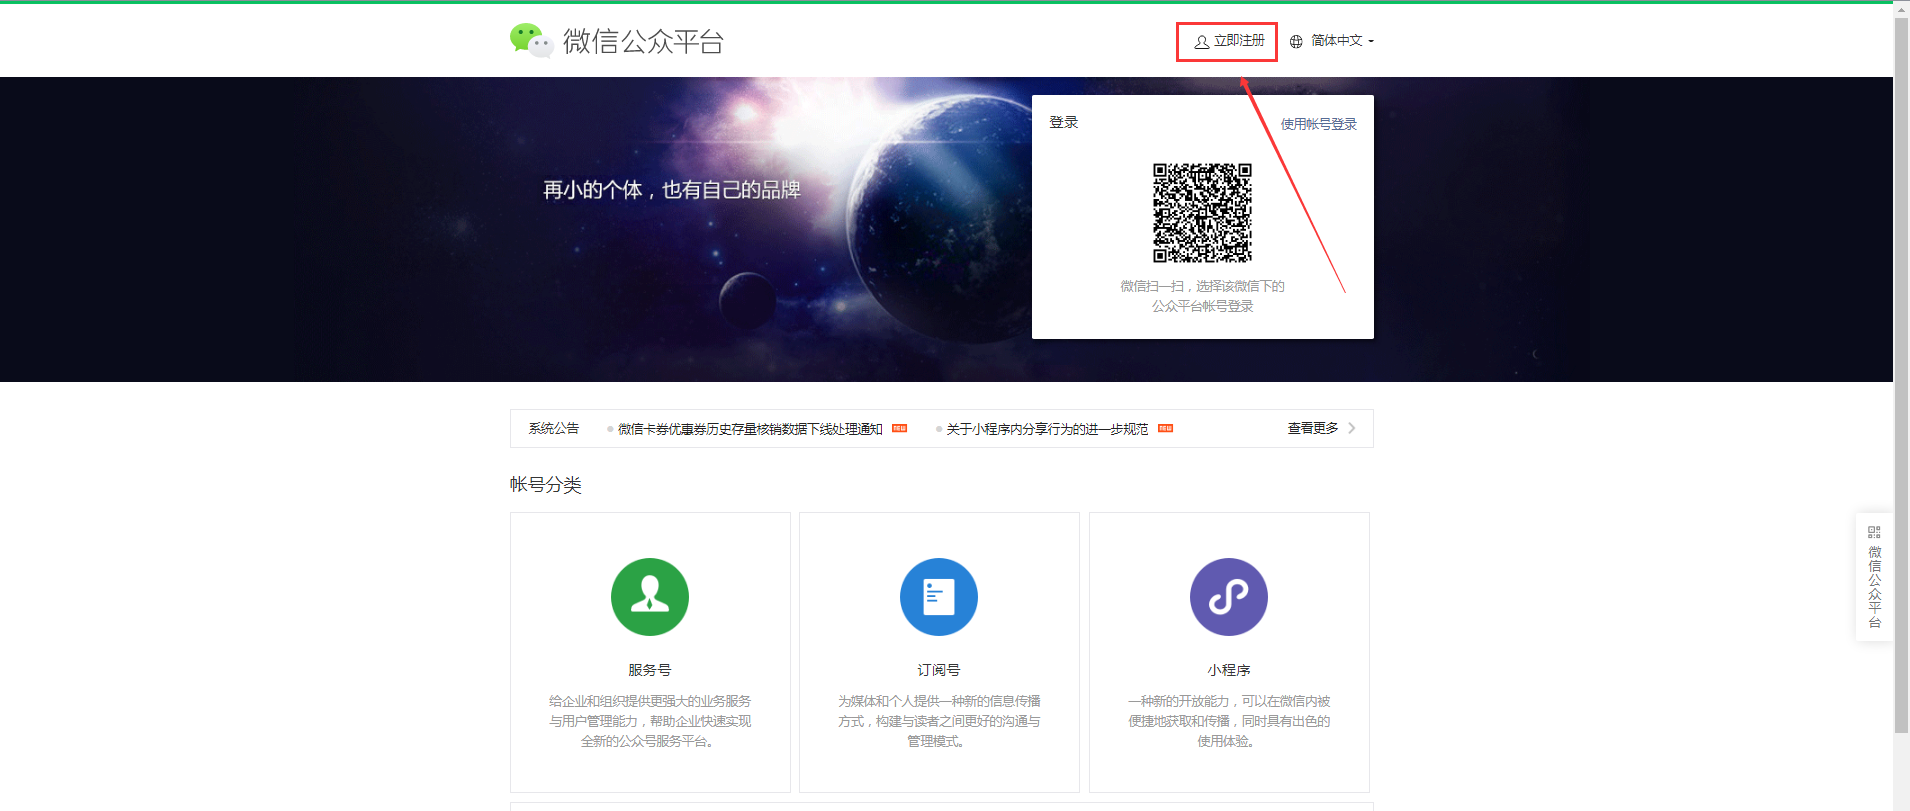Select the 订阅号 account type title
The width and height of the screenshot is (1910, 811).
[x=938, y=670]
